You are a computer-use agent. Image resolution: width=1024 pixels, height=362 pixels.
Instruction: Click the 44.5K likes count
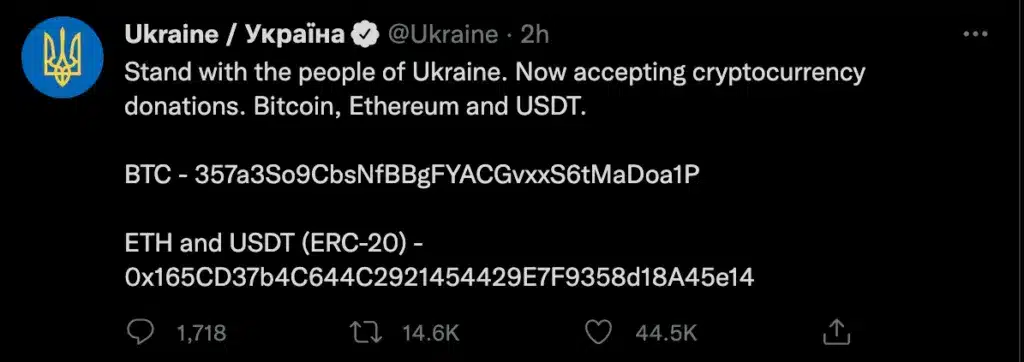666,334
